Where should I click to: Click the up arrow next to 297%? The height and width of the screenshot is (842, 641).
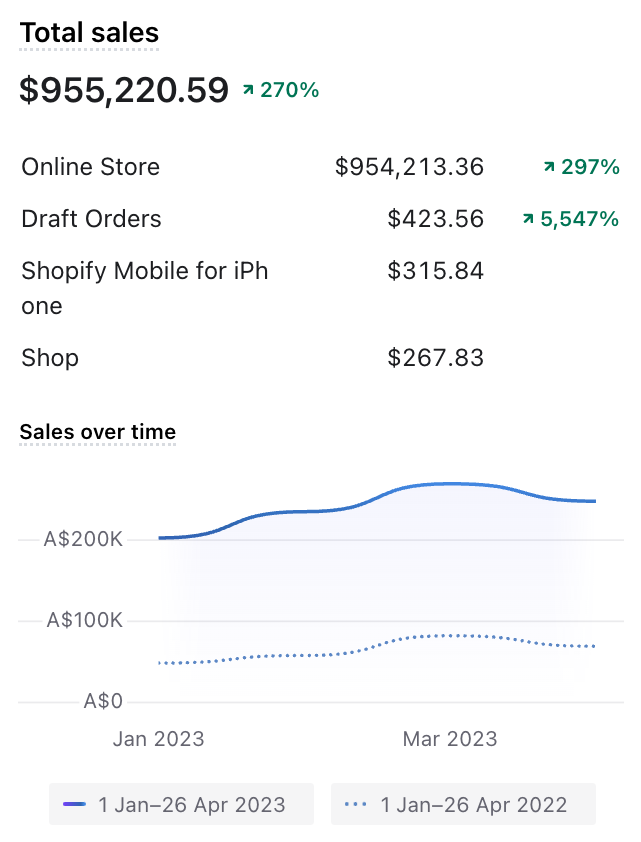click(x=549, y=167)
